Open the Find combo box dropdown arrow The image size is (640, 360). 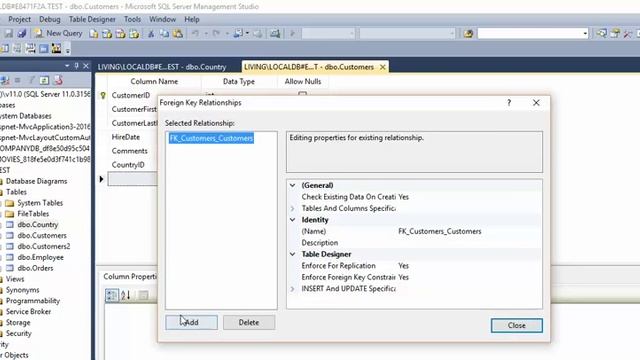[585, 33]
